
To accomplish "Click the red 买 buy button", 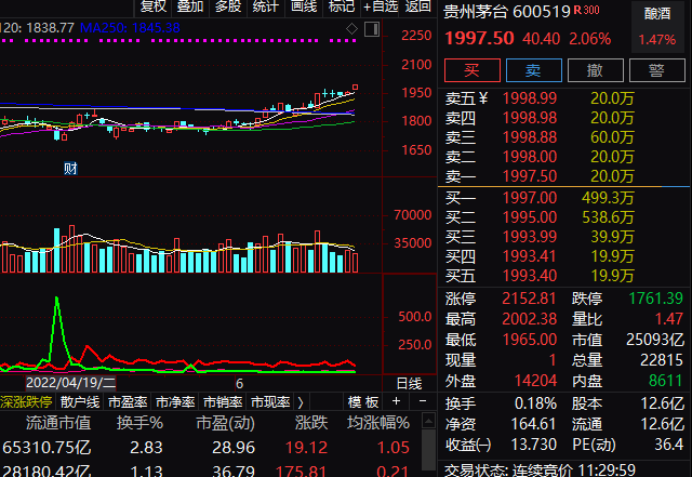I will click(472, 70).
